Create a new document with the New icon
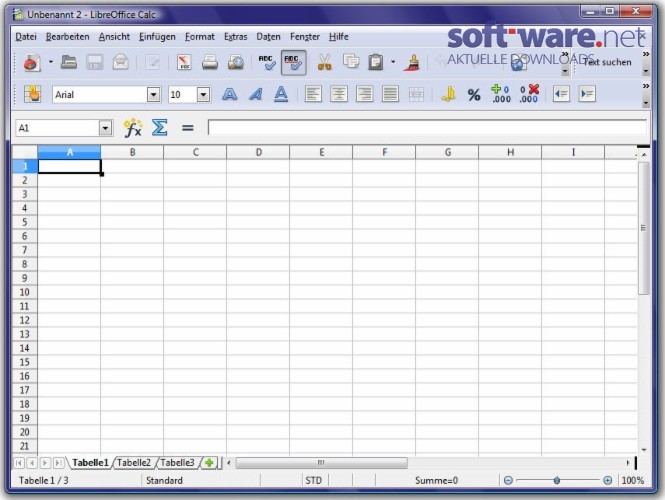This screenshot has height=500, width=665. 32,63
